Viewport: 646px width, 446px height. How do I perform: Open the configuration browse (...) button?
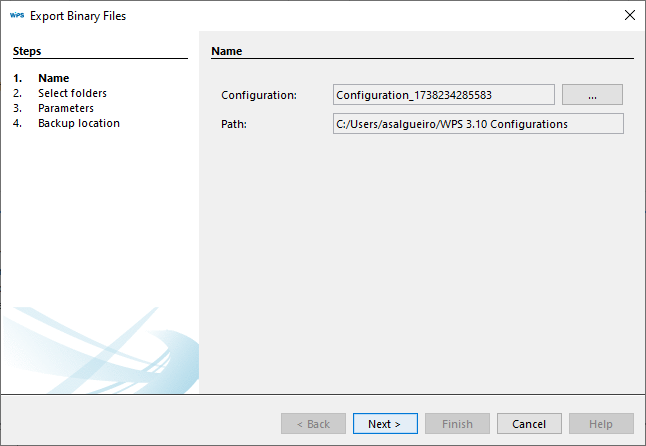tap(592, 95)
